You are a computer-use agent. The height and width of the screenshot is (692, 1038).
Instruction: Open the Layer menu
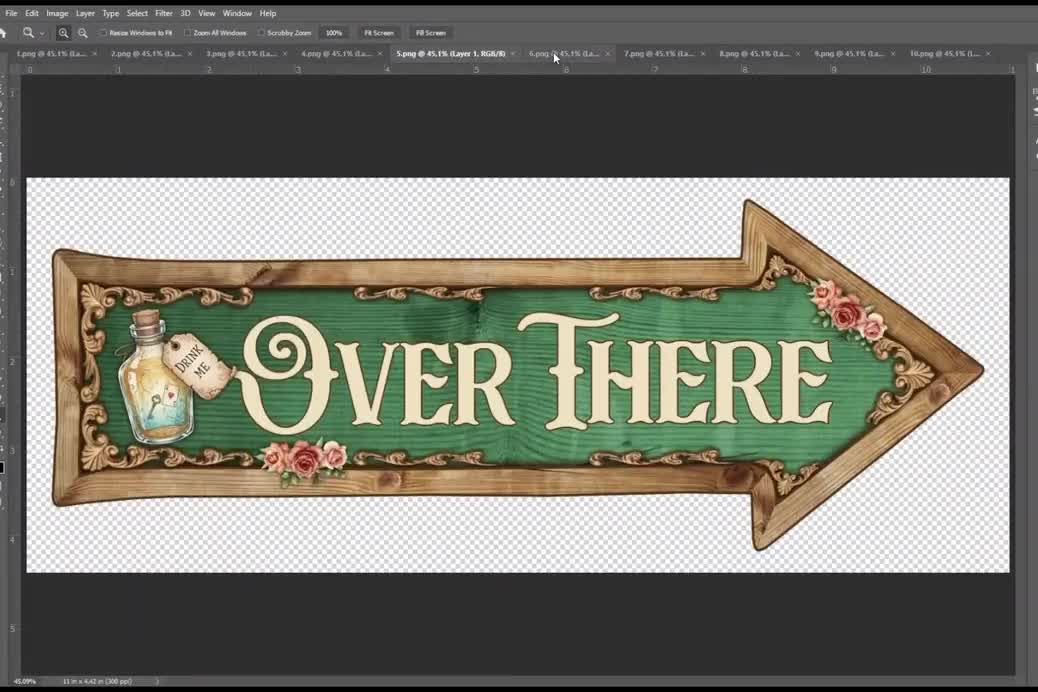pos(85,13)
